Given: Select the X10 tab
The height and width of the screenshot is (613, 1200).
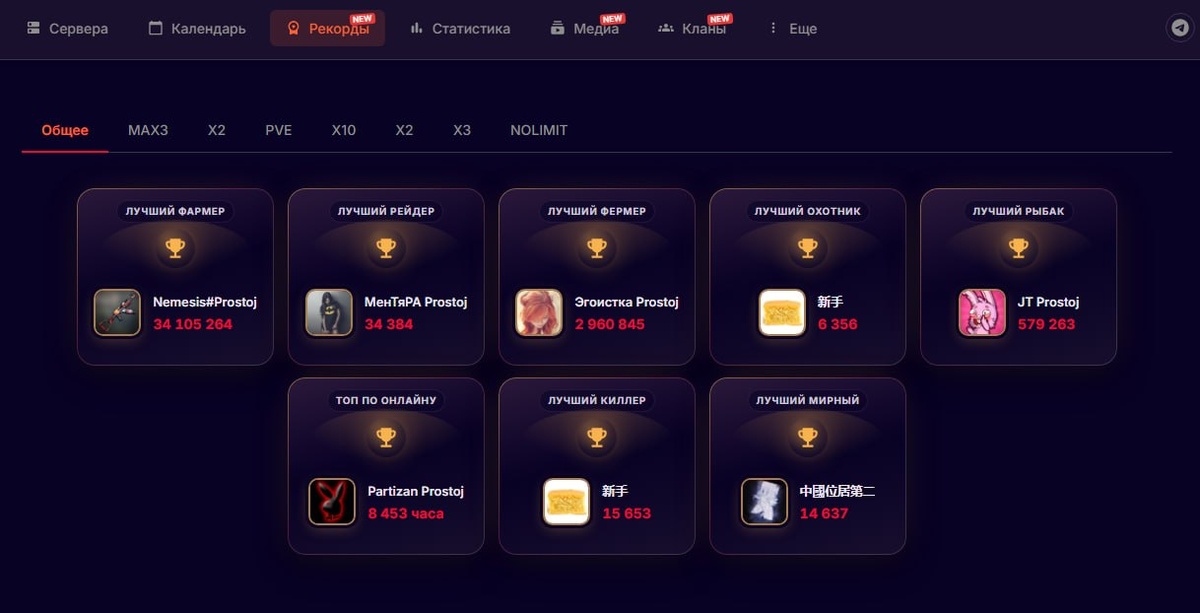Looking at the screenshot, I should pos(344,131).
